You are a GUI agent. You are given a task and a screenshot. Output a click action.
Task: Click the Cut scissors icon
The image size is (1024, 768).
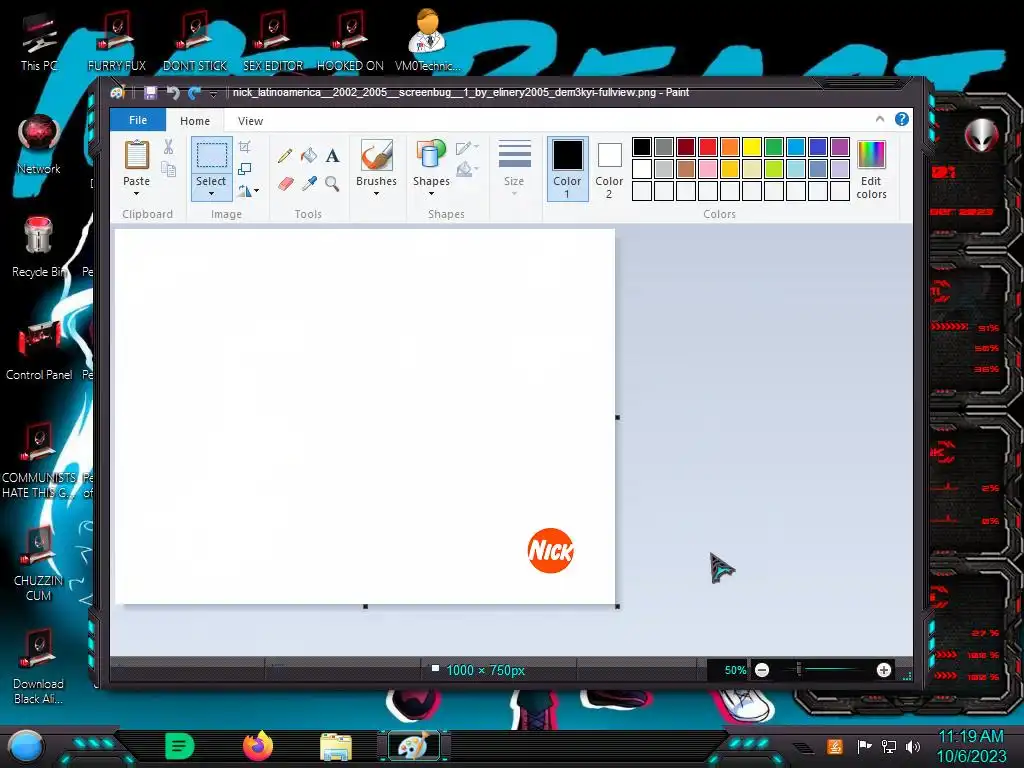coord(168,147)
